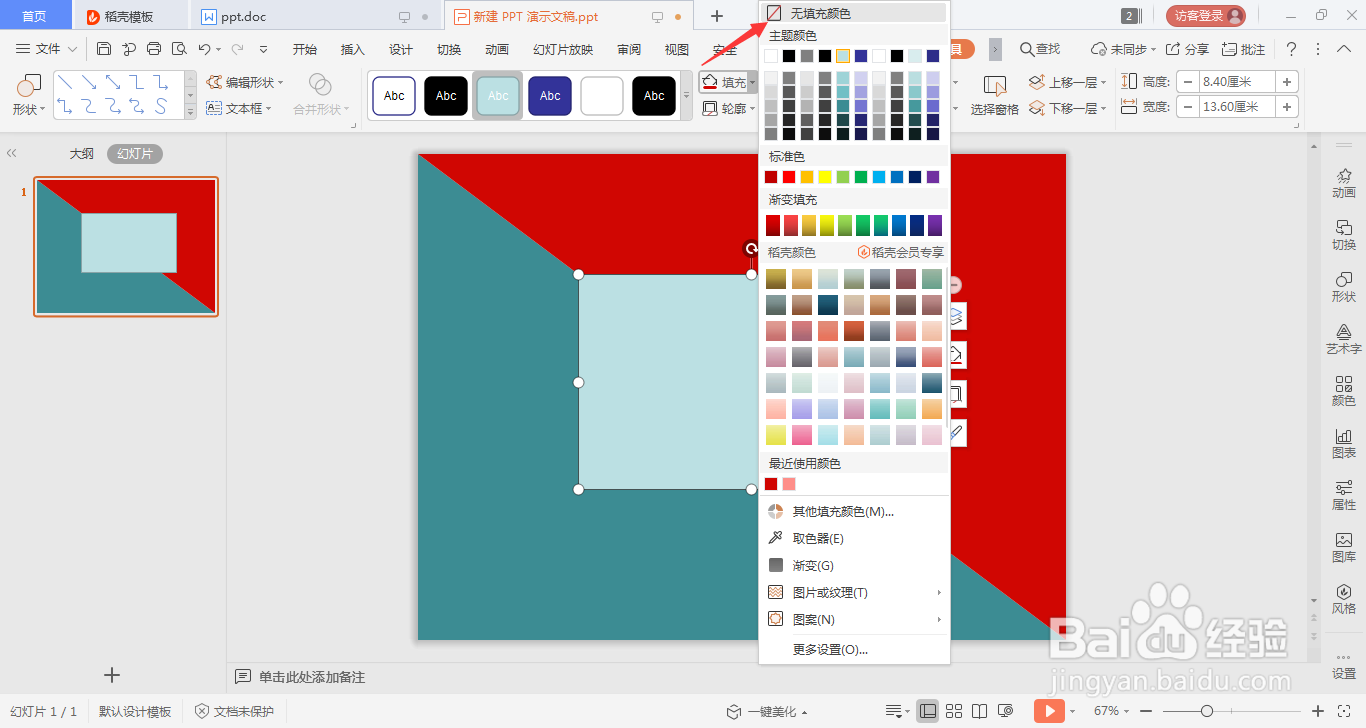This screenshot has width=1366, height=728.
Task: Collapse the ribbon with the up chevron
Action: [x=1343, y=49]
